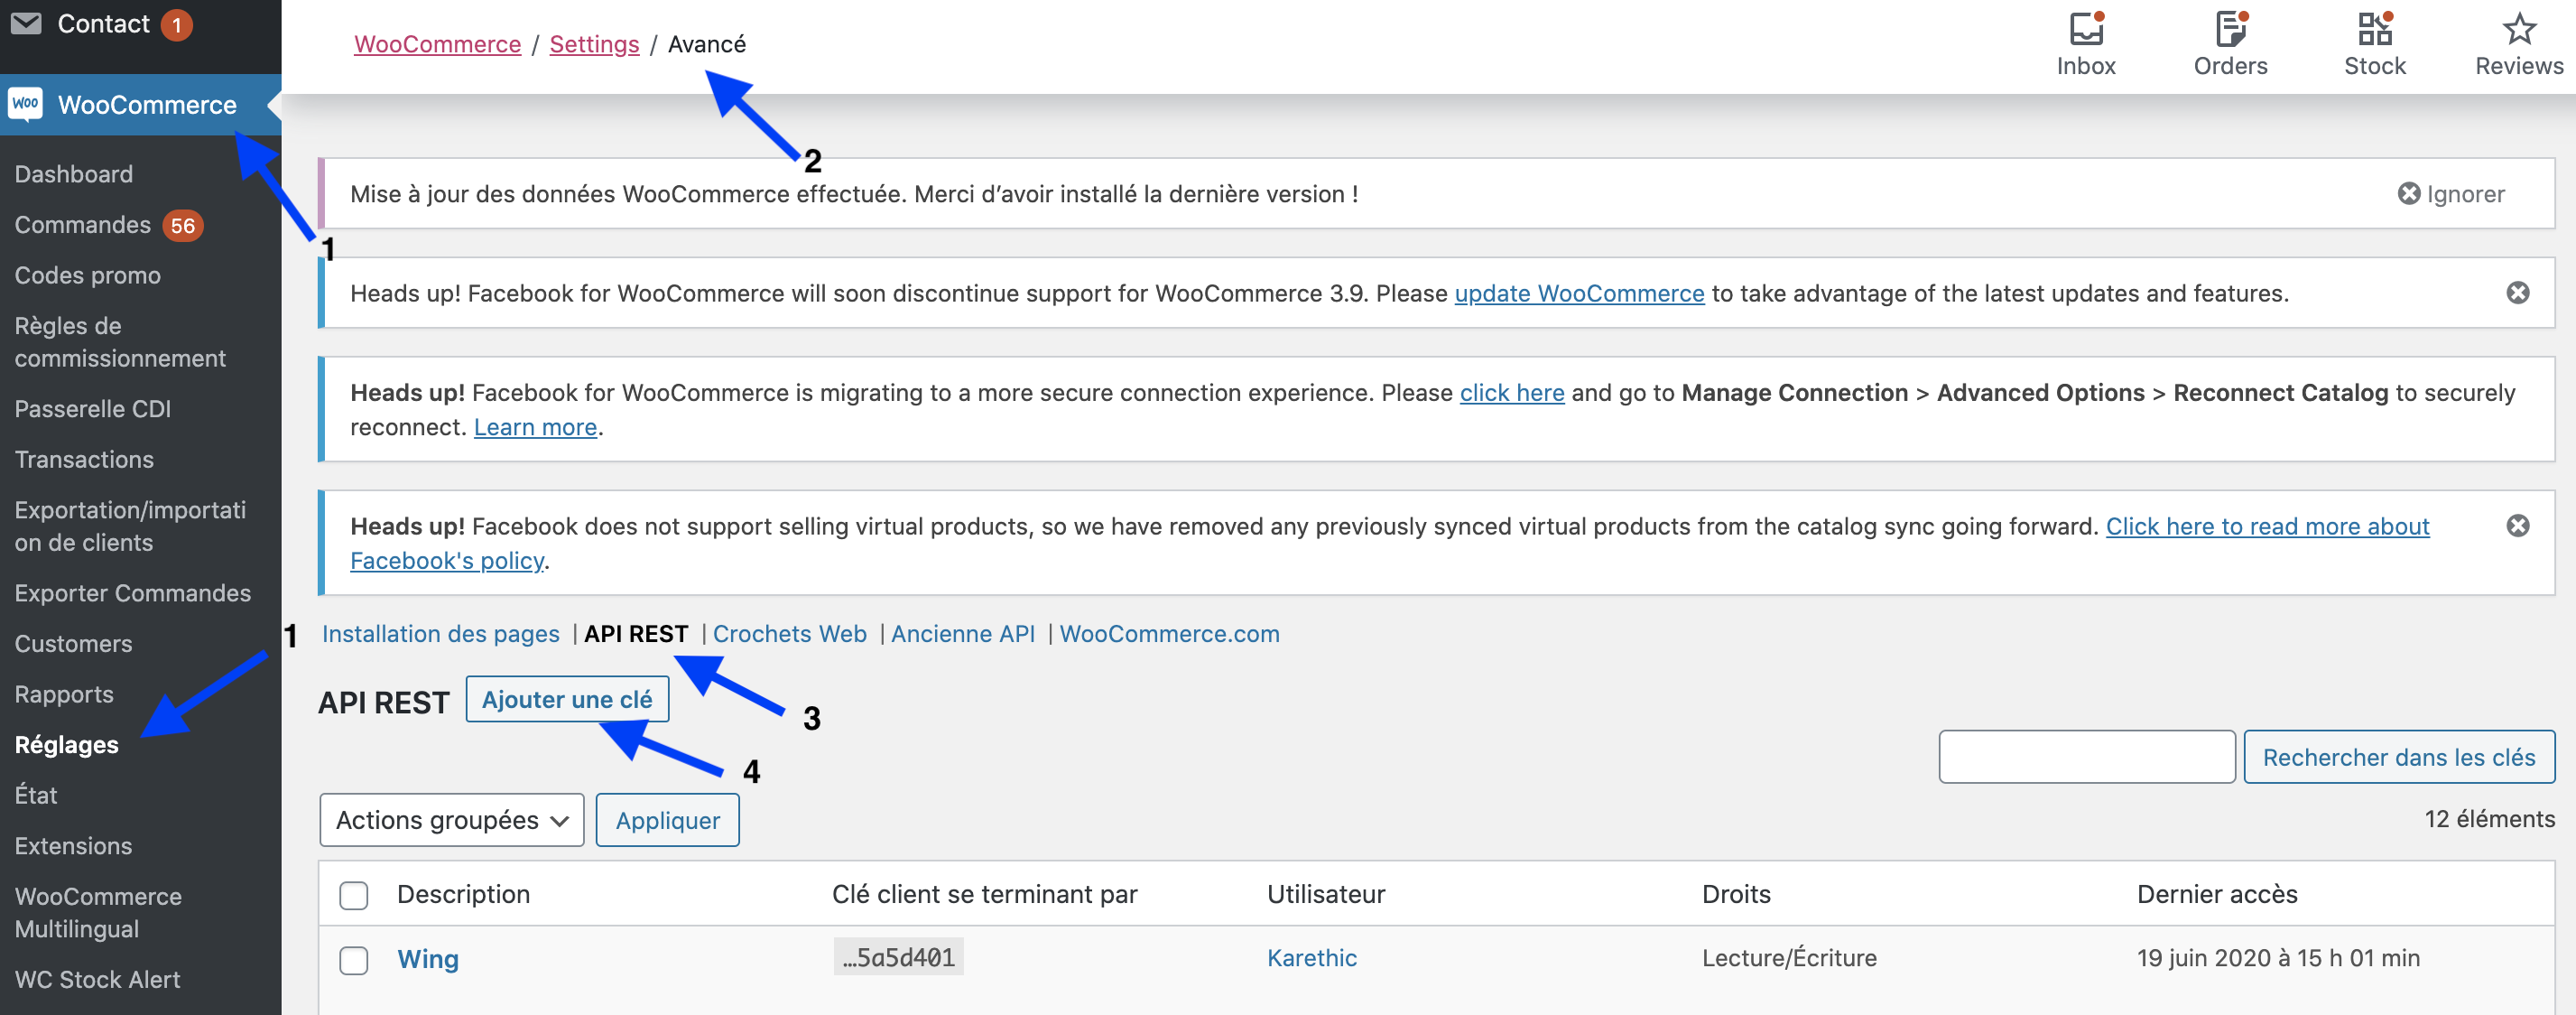2576x1015 pixels.
Task: Open Exporter Commandes menu item
Action: click(x=132, y=593)
